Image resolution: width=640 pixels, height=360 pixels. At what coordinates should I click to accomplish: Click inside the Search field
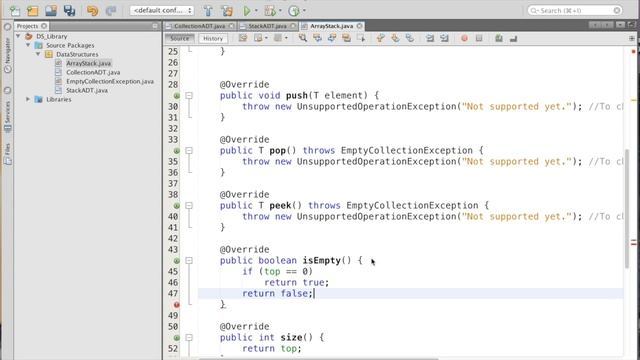[x=575, y=11]
